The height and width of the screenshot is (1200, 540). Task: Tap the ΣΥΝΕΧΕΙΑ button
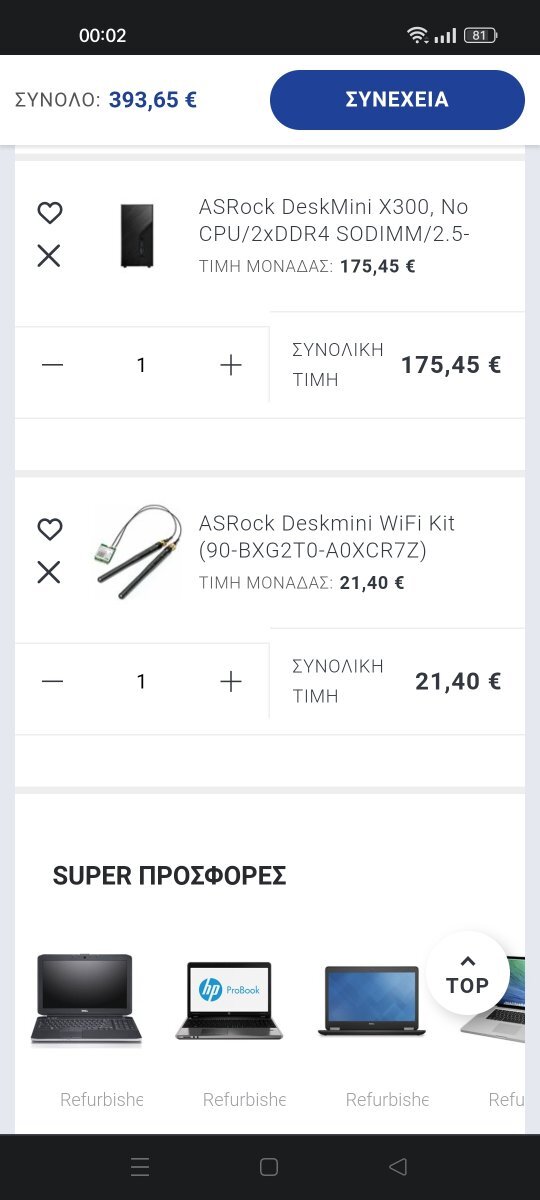click(x=397, y=100)
